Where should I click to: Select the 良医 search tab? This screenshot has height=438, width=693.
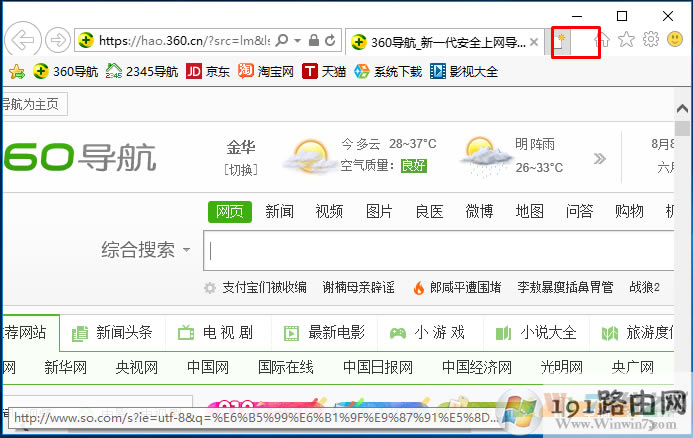(429, 211)
